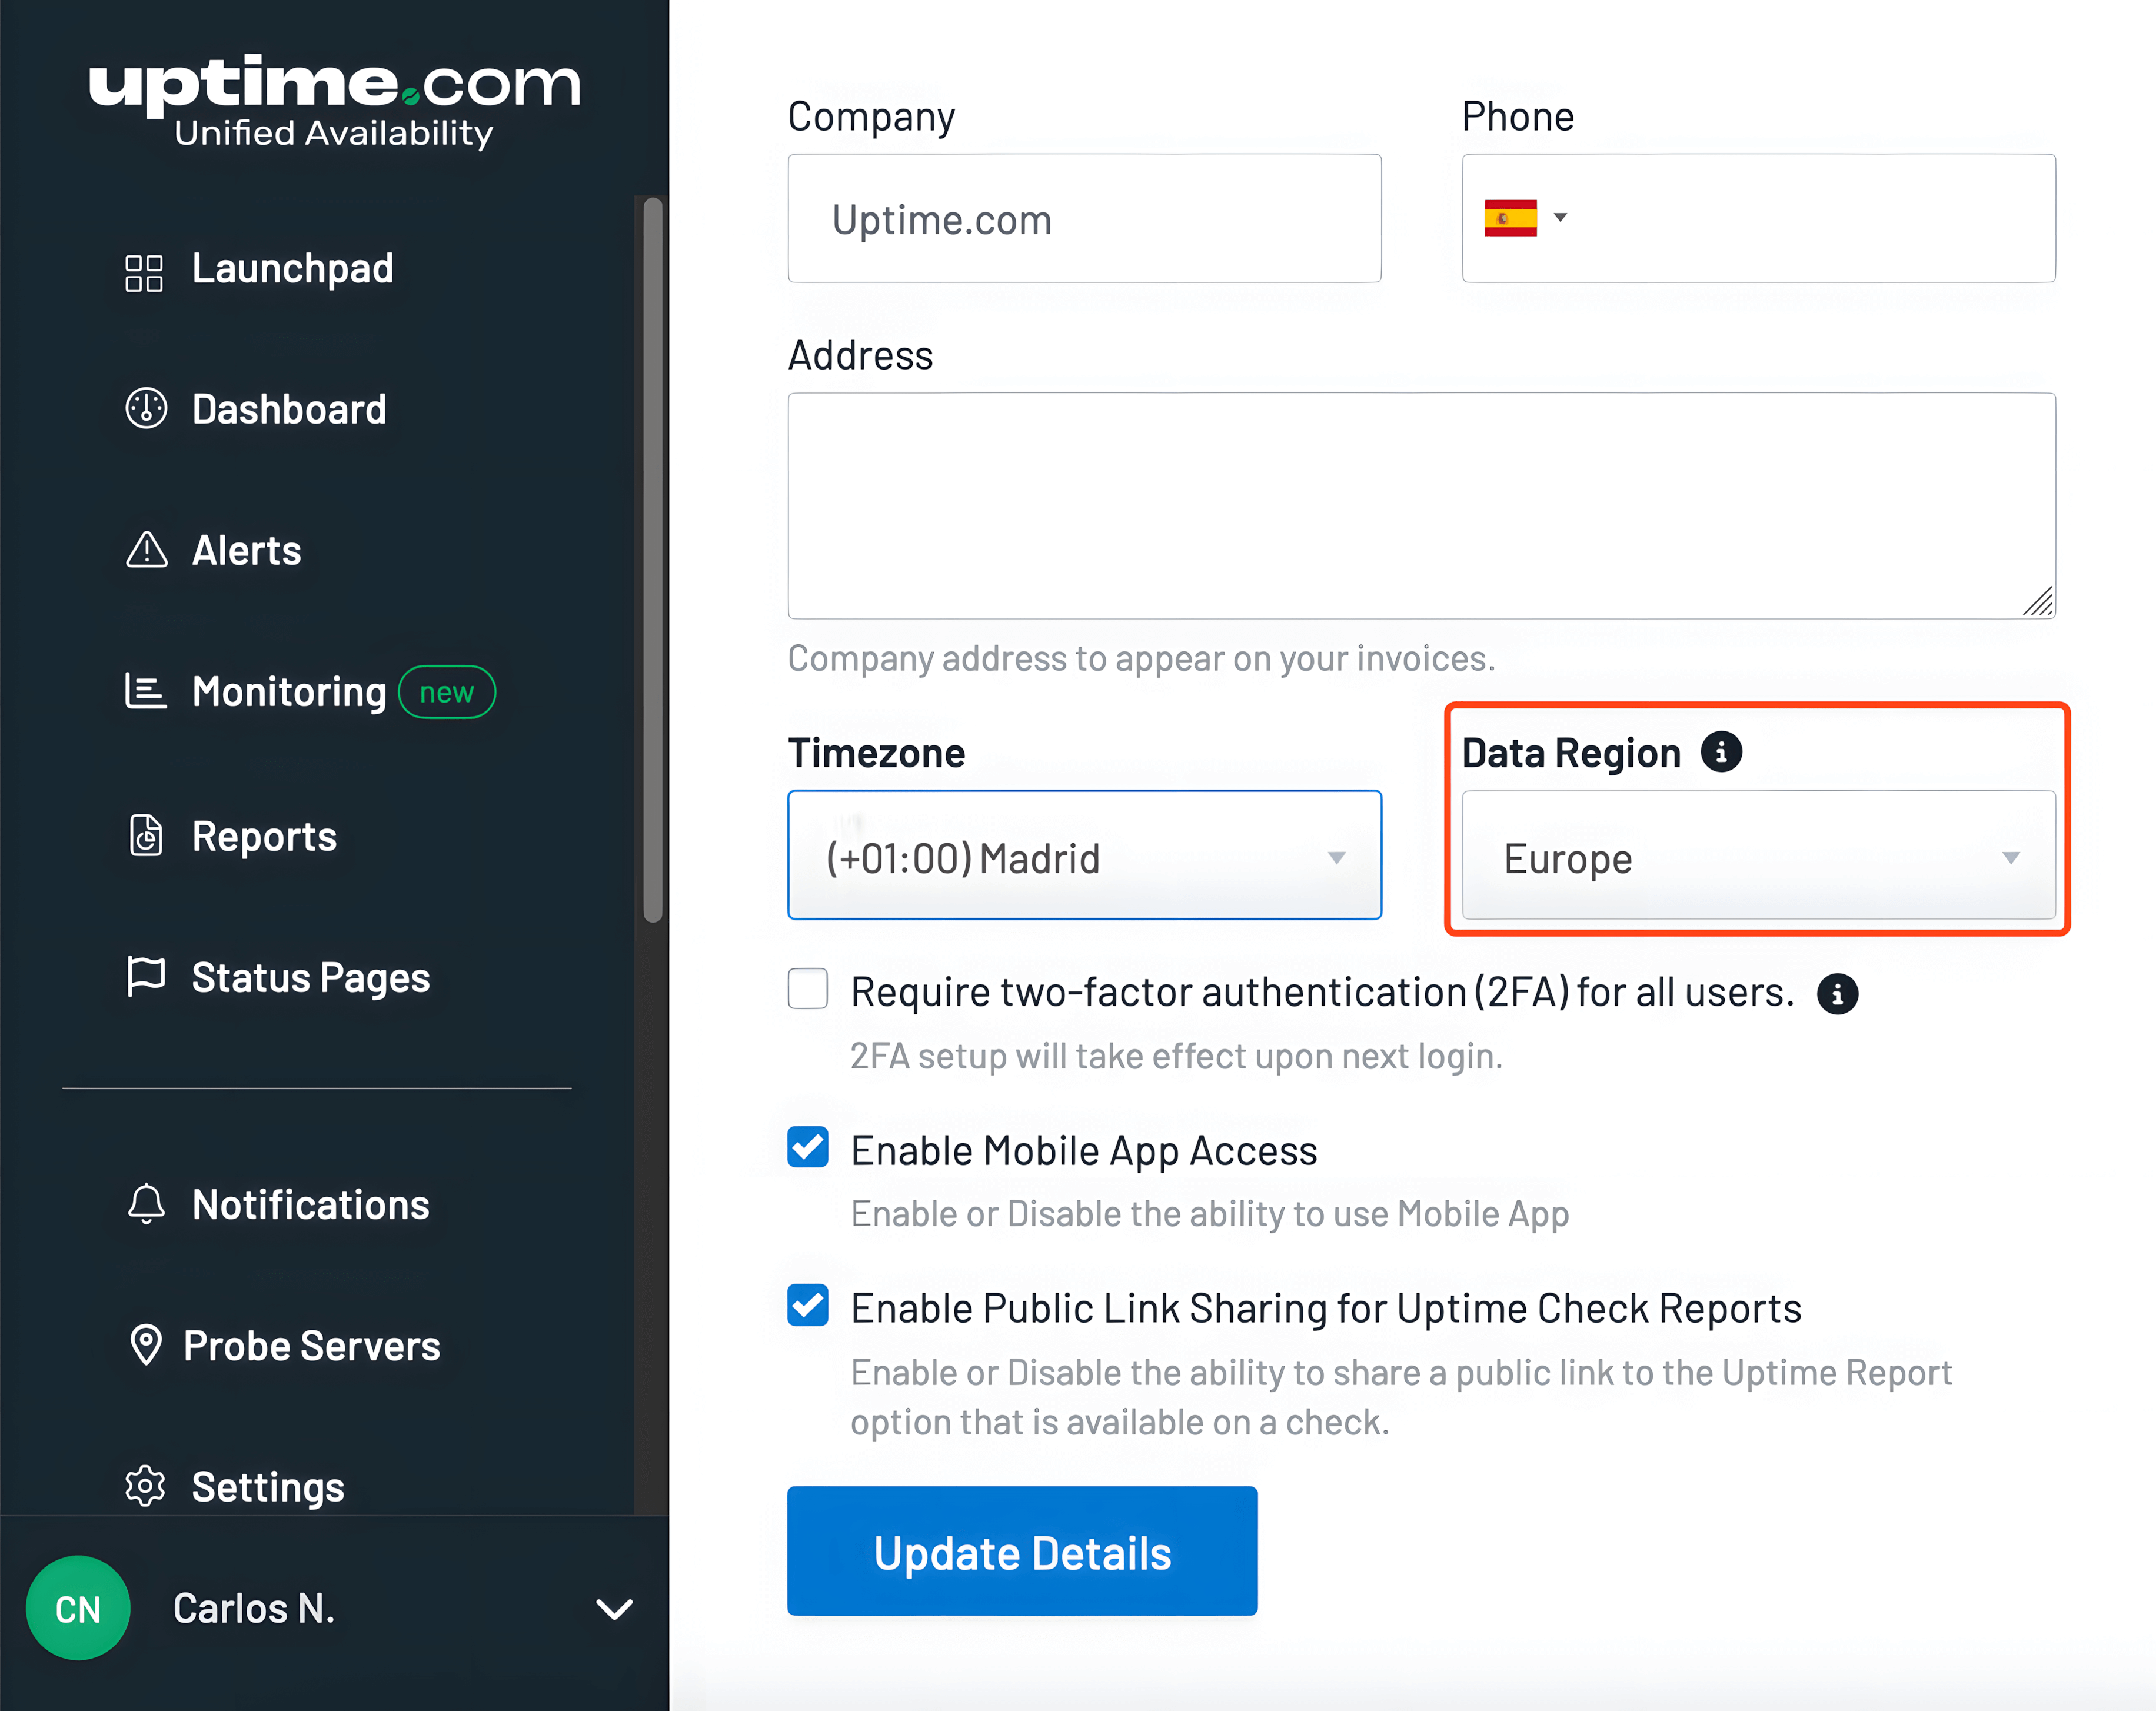The width and height of the screenshot is (2156, 1711).
Task: Click inside the Address text area
Action: (1421, 505)
